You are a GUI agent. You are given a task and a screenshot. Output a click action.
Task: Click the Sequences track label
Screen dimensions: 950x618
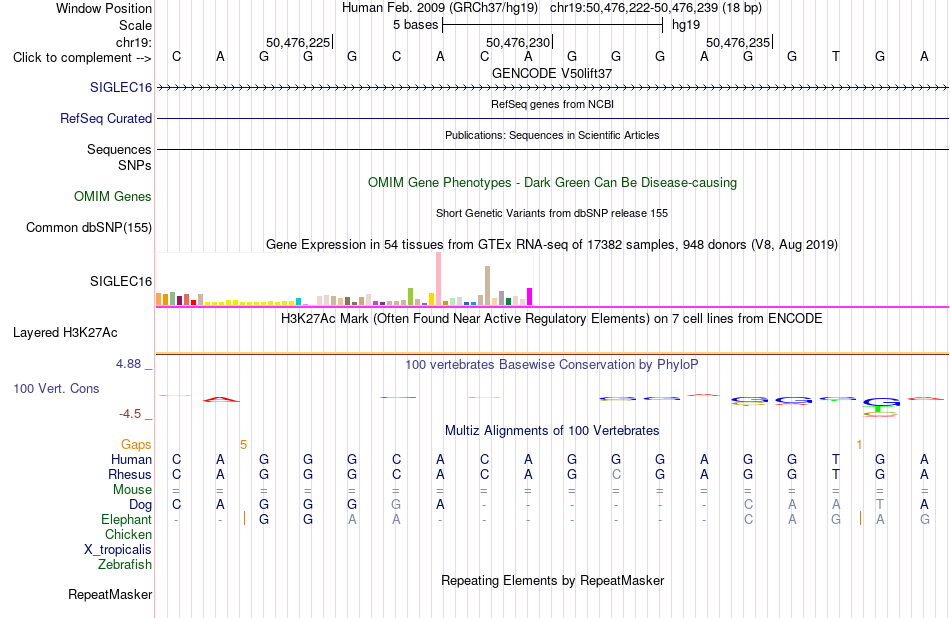coord(119,149)
